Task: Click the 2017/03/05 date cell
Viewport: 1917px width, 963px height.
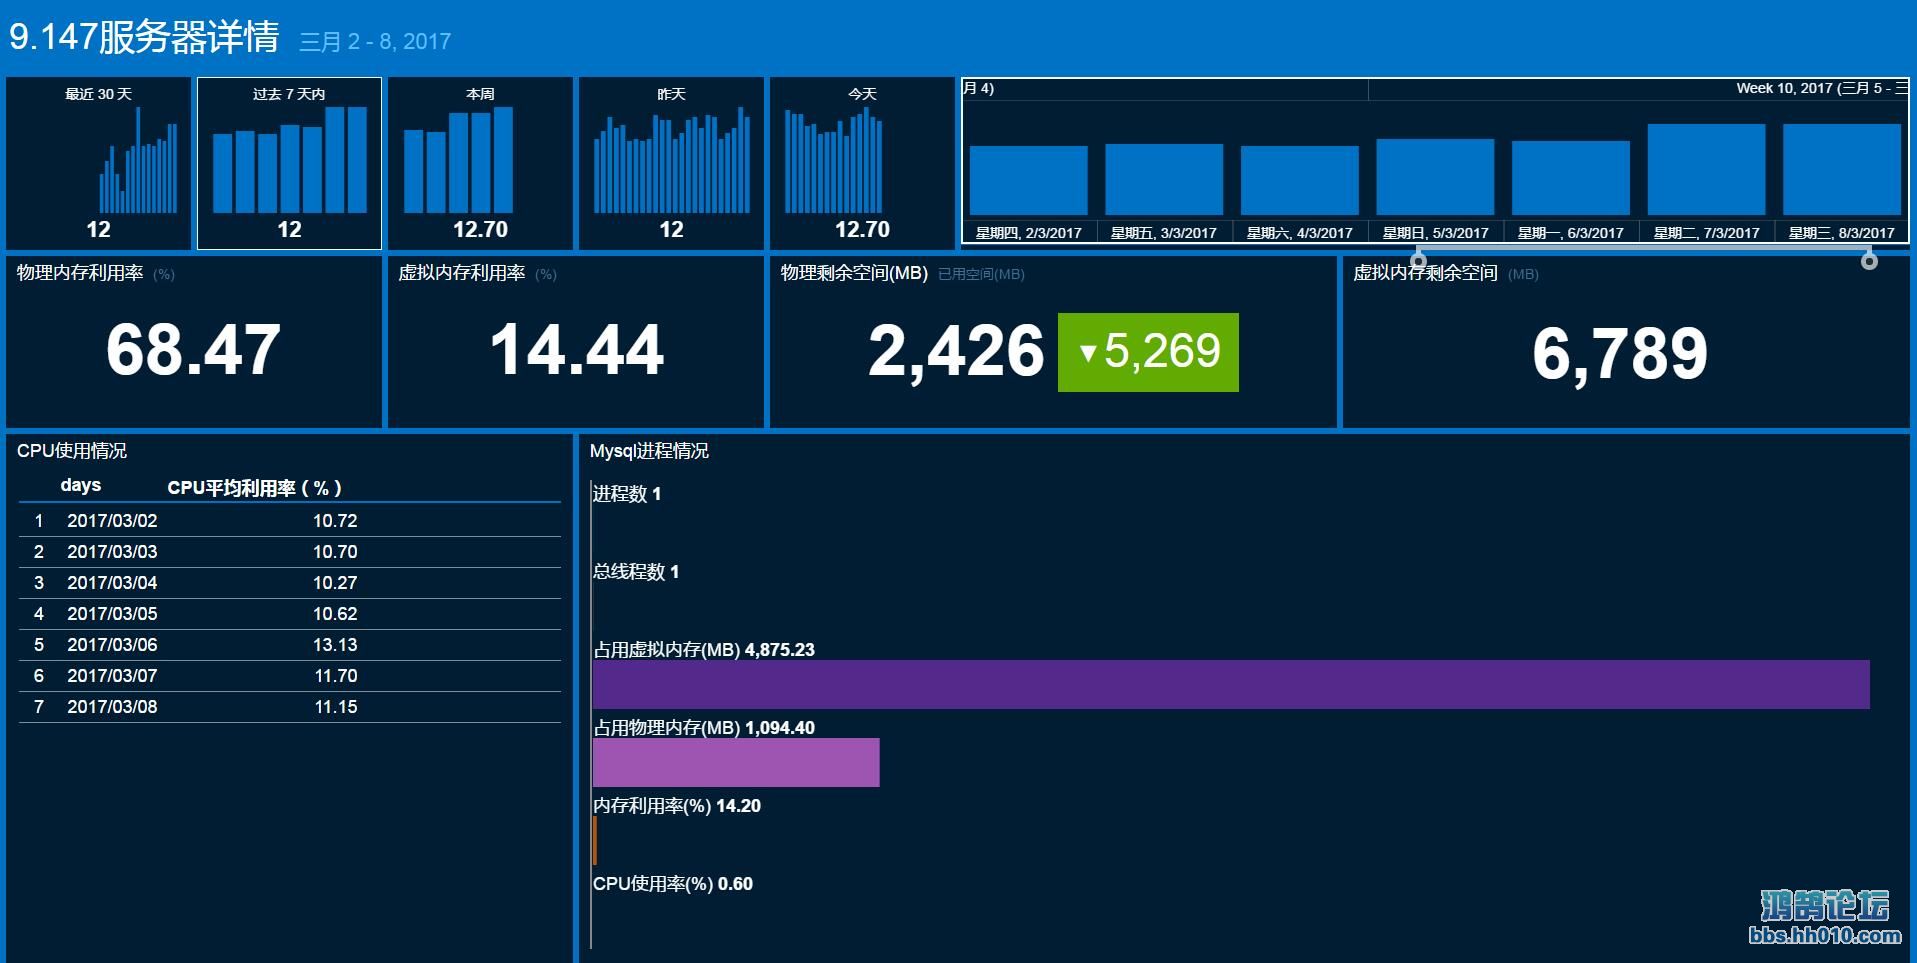Action: tap(112, 614)
